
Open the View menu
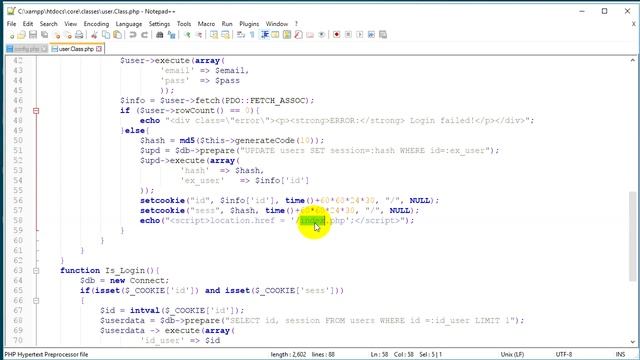[70, 24]
